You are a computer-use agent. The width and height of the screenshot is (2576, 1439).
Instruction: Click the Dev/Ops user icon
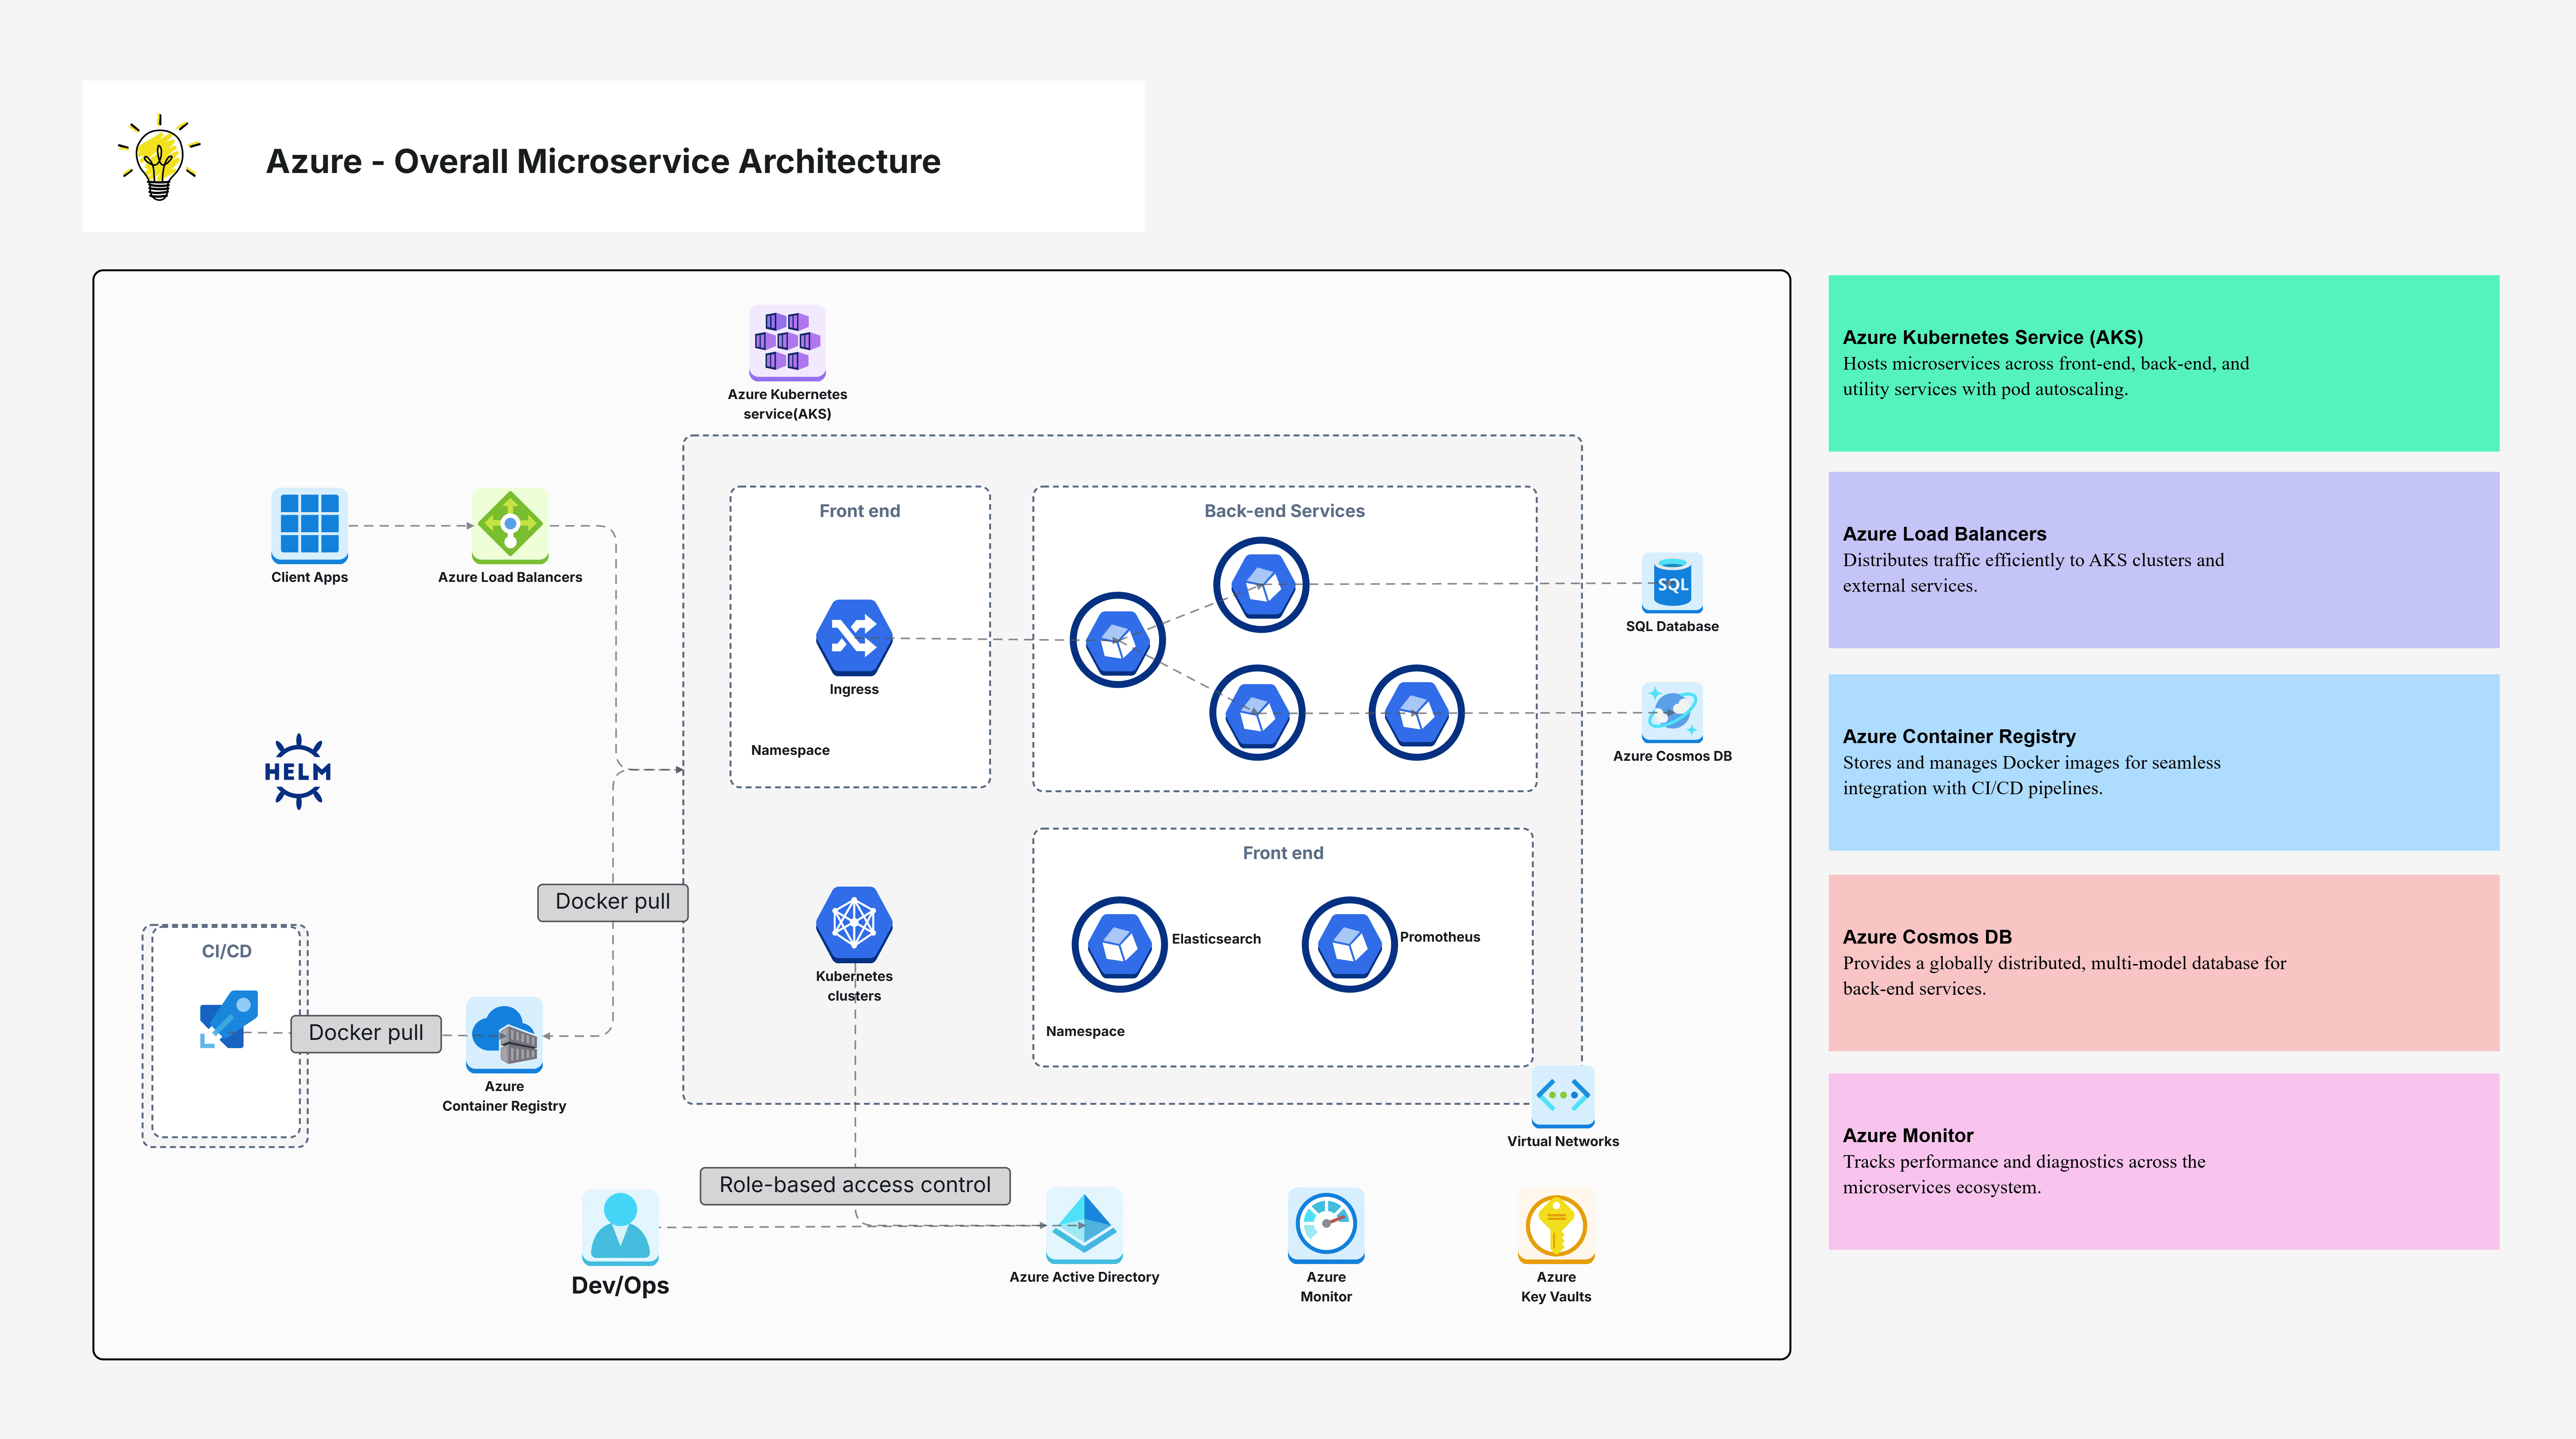click(x=620, y=1227)
